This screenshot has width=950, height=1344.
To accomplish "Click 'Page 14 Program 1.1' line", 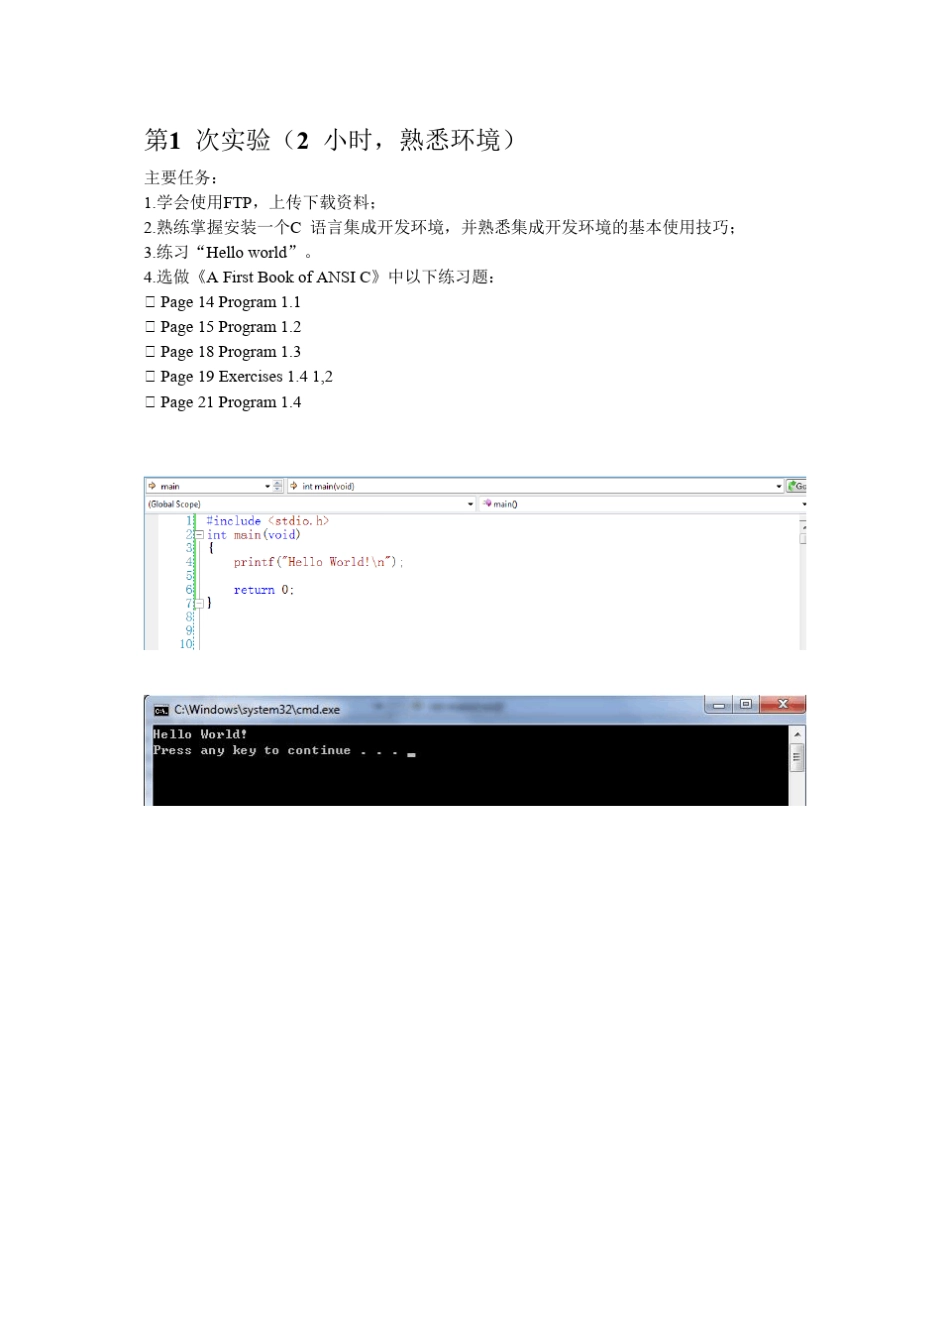I will 223,302.
